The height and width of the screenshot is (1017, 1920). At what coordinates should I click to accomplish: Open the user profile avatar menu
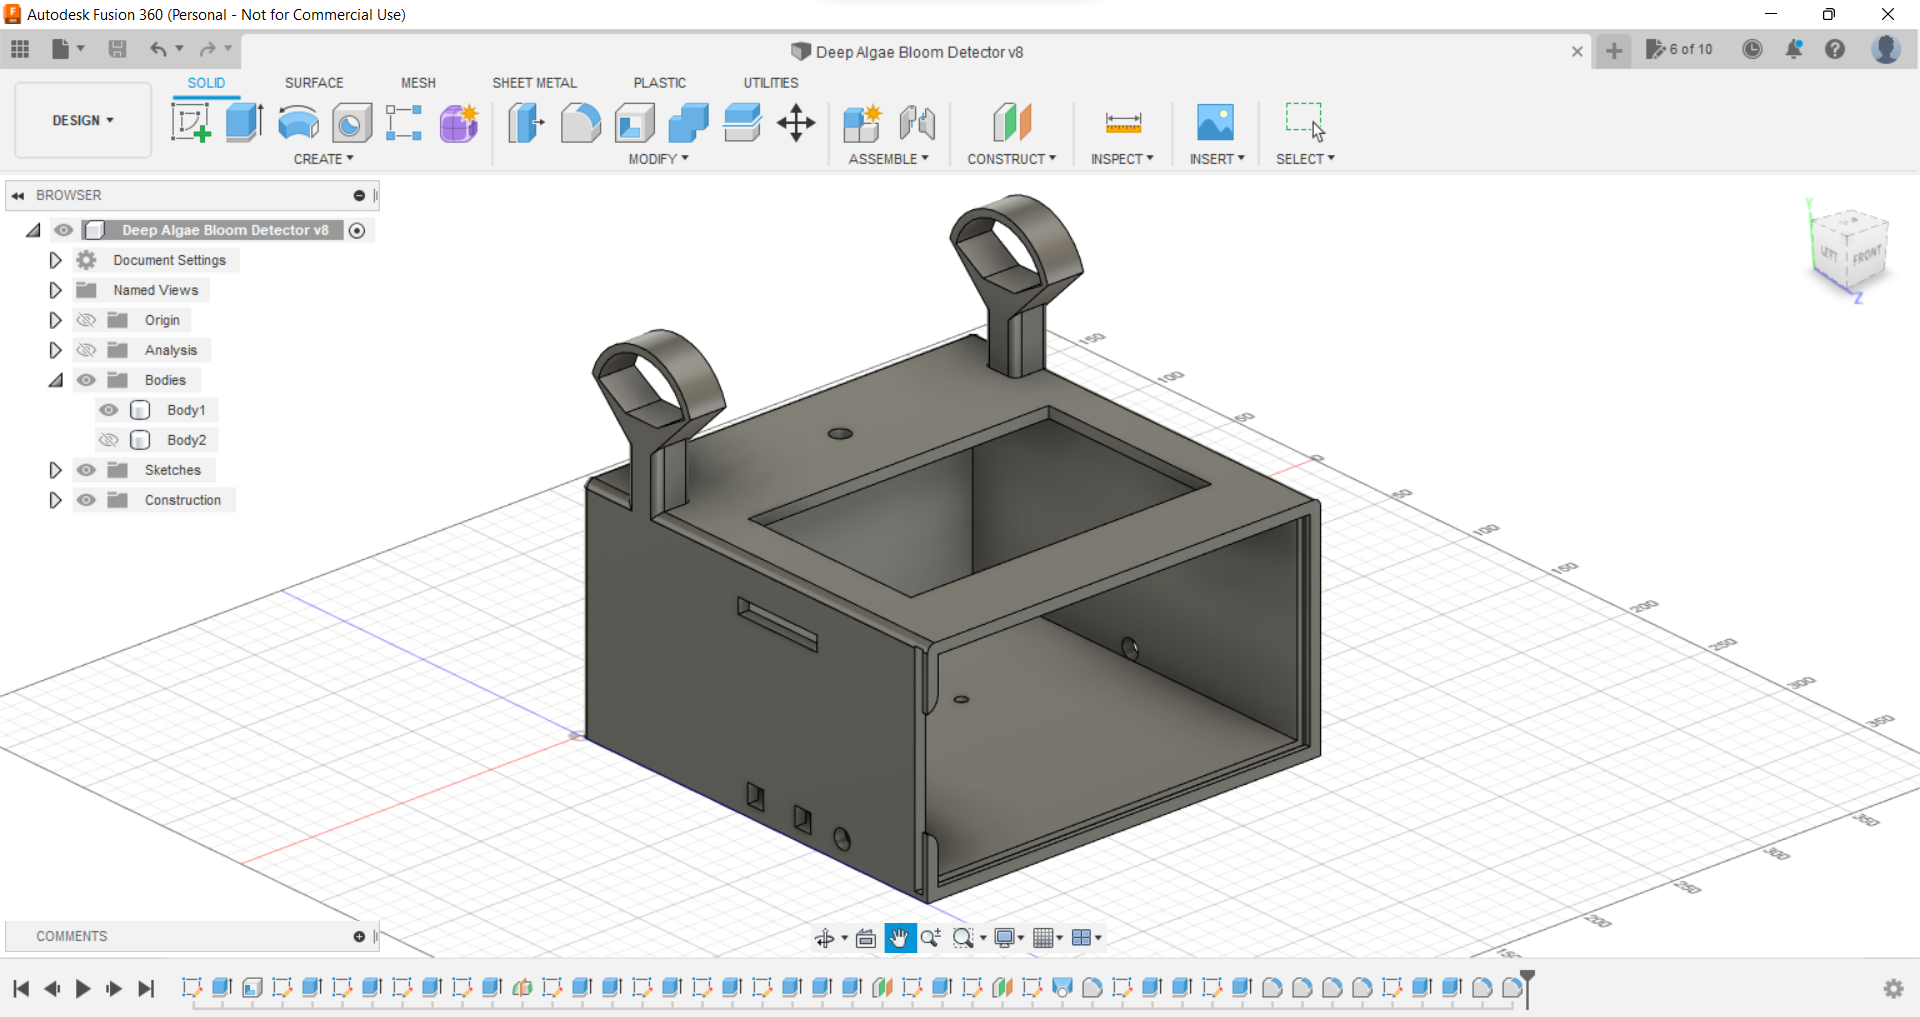1886,49
